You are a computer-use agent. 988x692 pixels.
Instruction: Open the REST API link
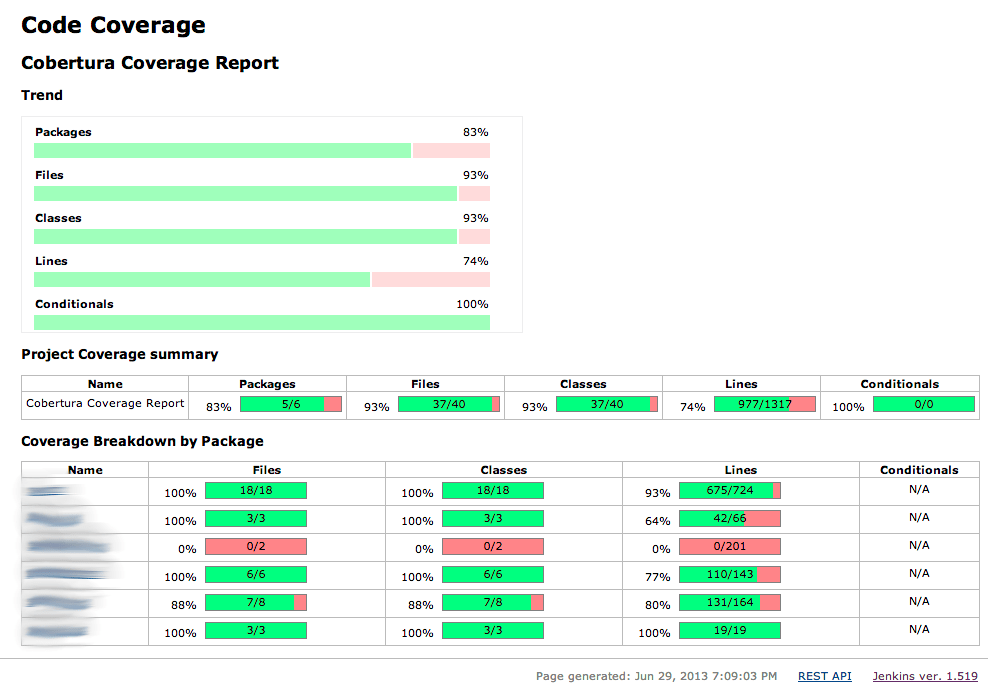coord(824,676)
